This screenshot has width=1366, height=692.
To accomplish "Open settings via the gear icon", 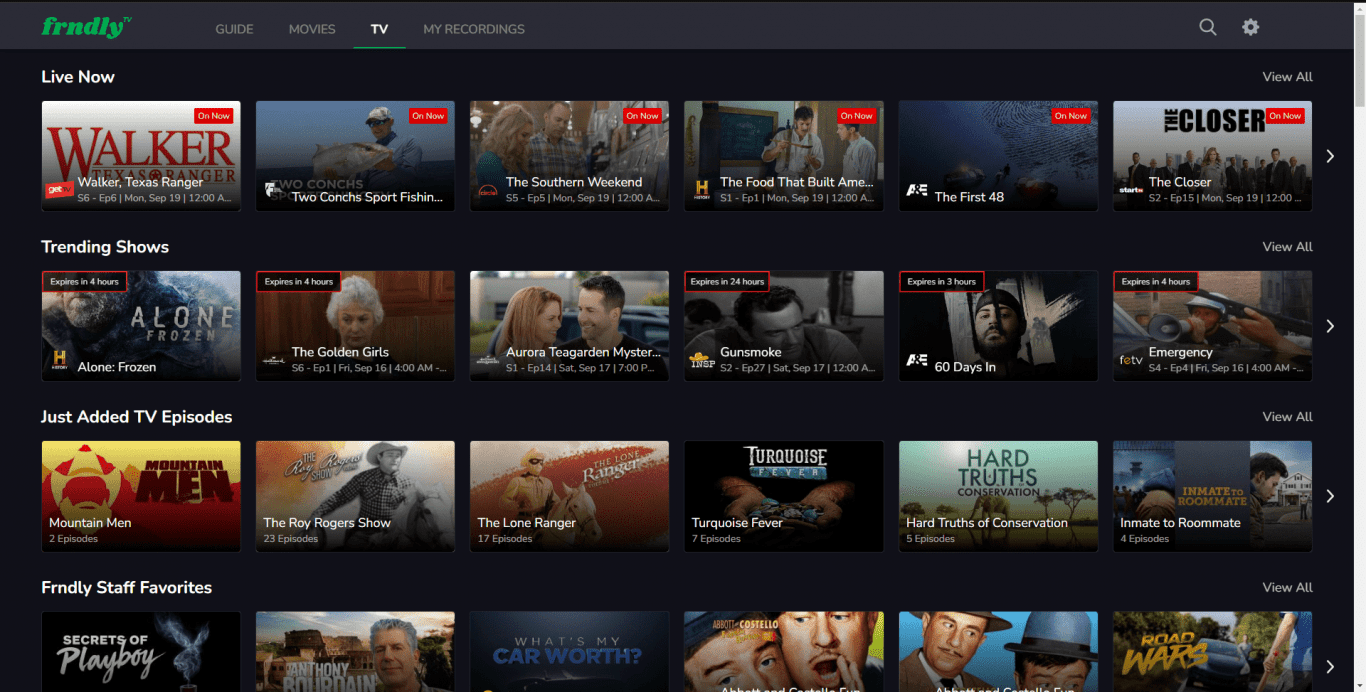I will (1250, 27).
